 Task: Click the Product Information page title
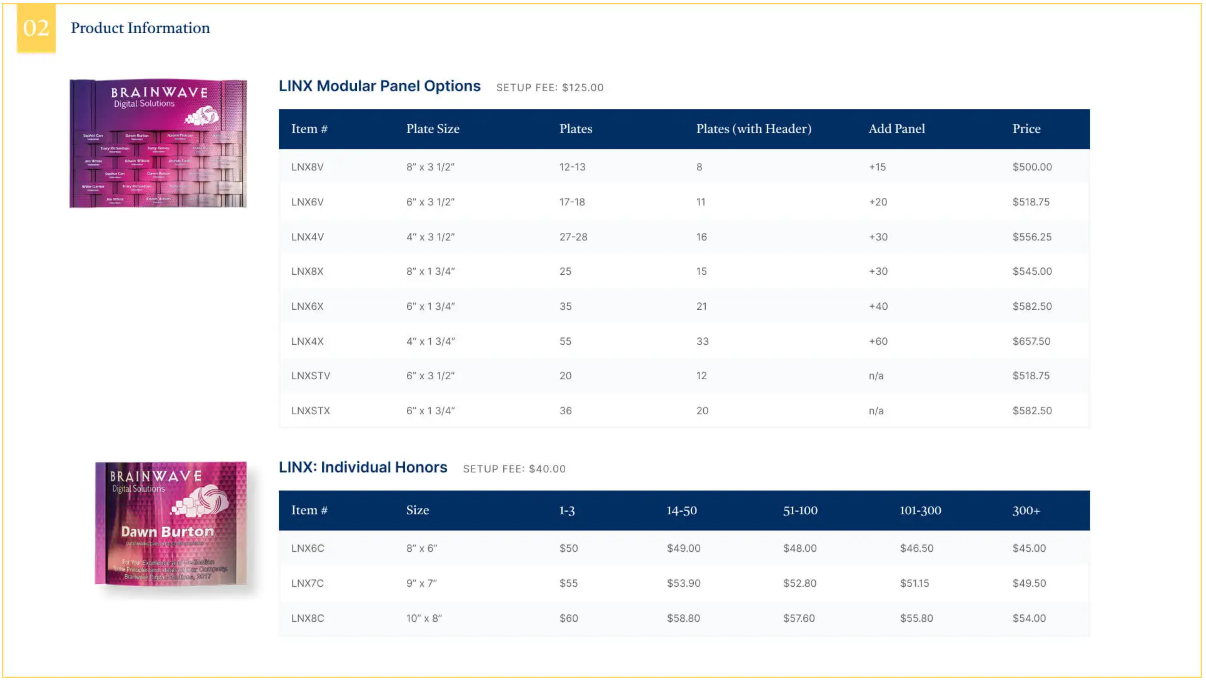click(x=140, y=28)
